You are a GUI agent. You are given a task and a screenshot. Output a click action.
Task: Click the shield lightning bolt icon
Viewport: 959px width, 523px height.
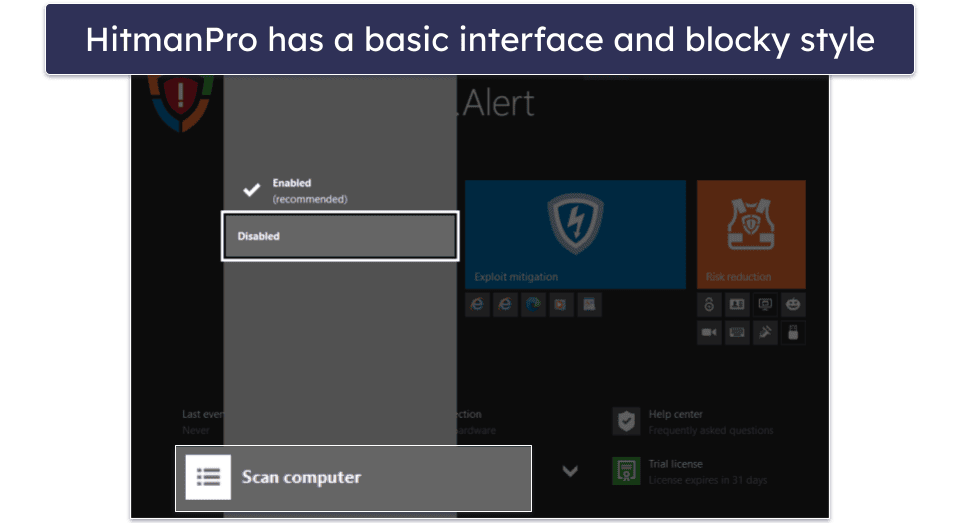[x=575, y=223]
